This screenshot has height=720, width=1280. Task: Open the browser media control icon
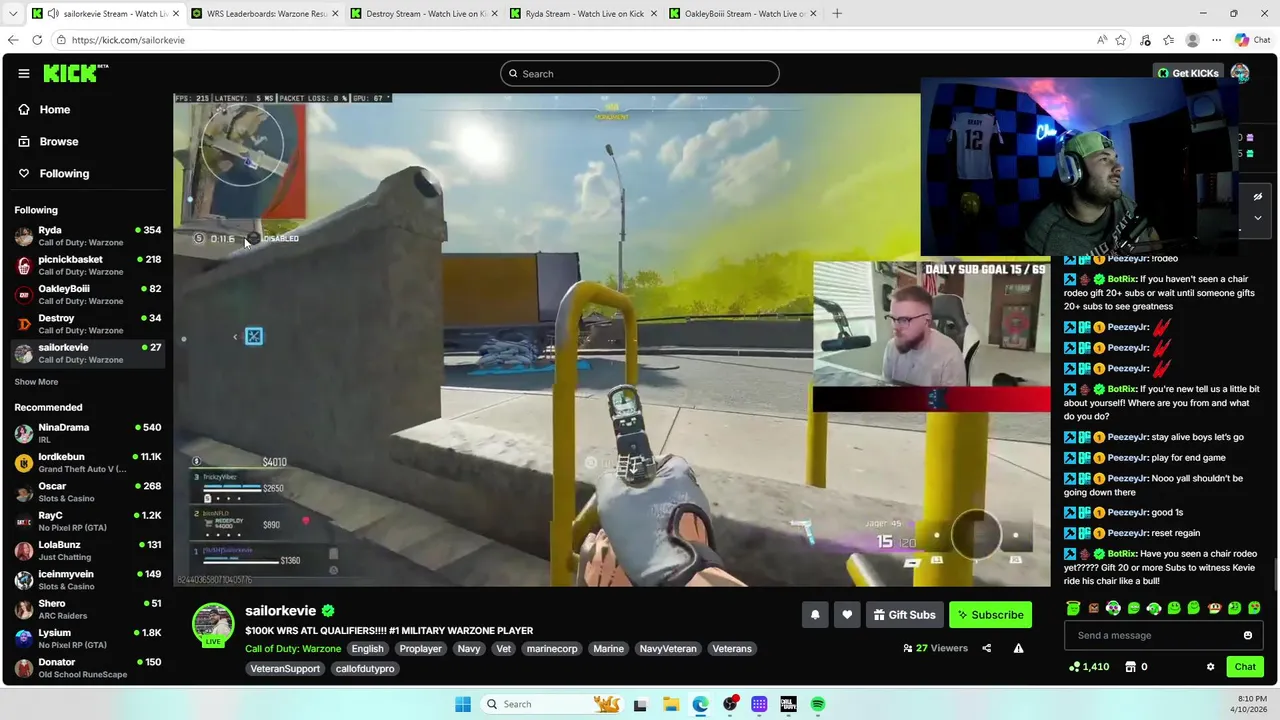pos(1145,40)
